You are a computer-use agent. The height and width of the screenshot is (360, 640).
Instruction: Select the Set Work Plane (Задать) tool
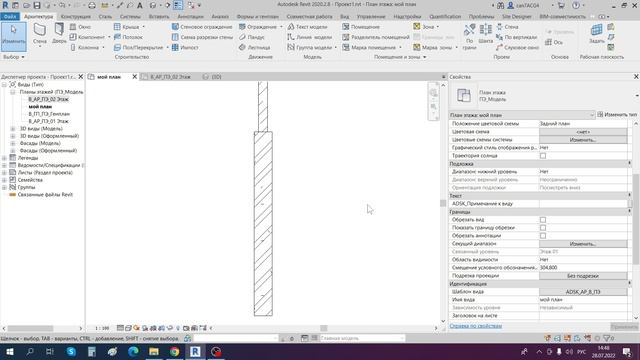(x=597, y=33)
